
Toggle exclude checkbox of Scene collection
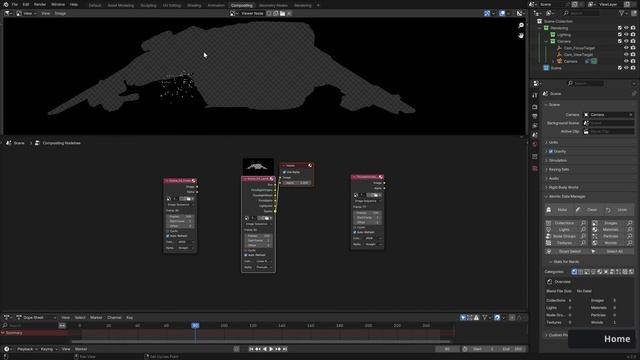point(620,68)
